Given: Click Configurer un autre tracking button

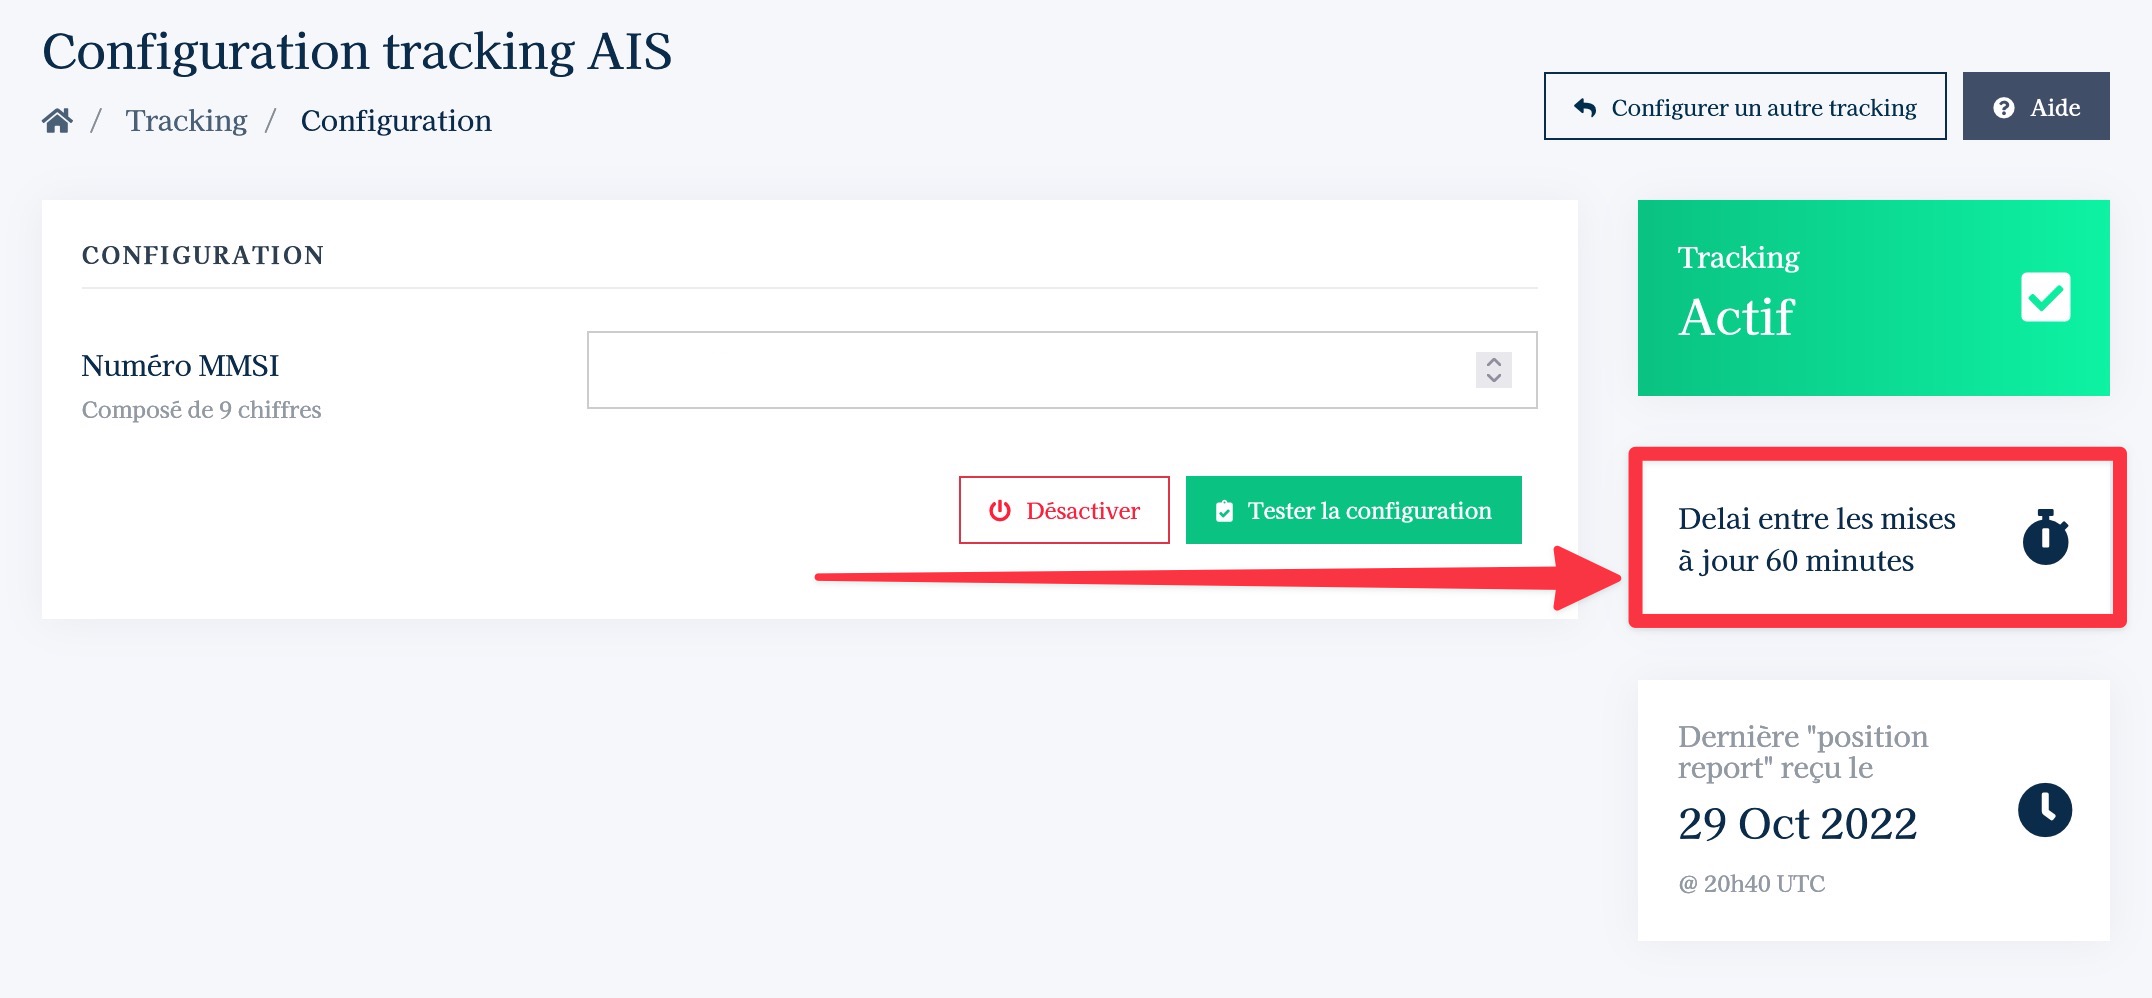Looking at the screenshot, I should click(1745, 106).
